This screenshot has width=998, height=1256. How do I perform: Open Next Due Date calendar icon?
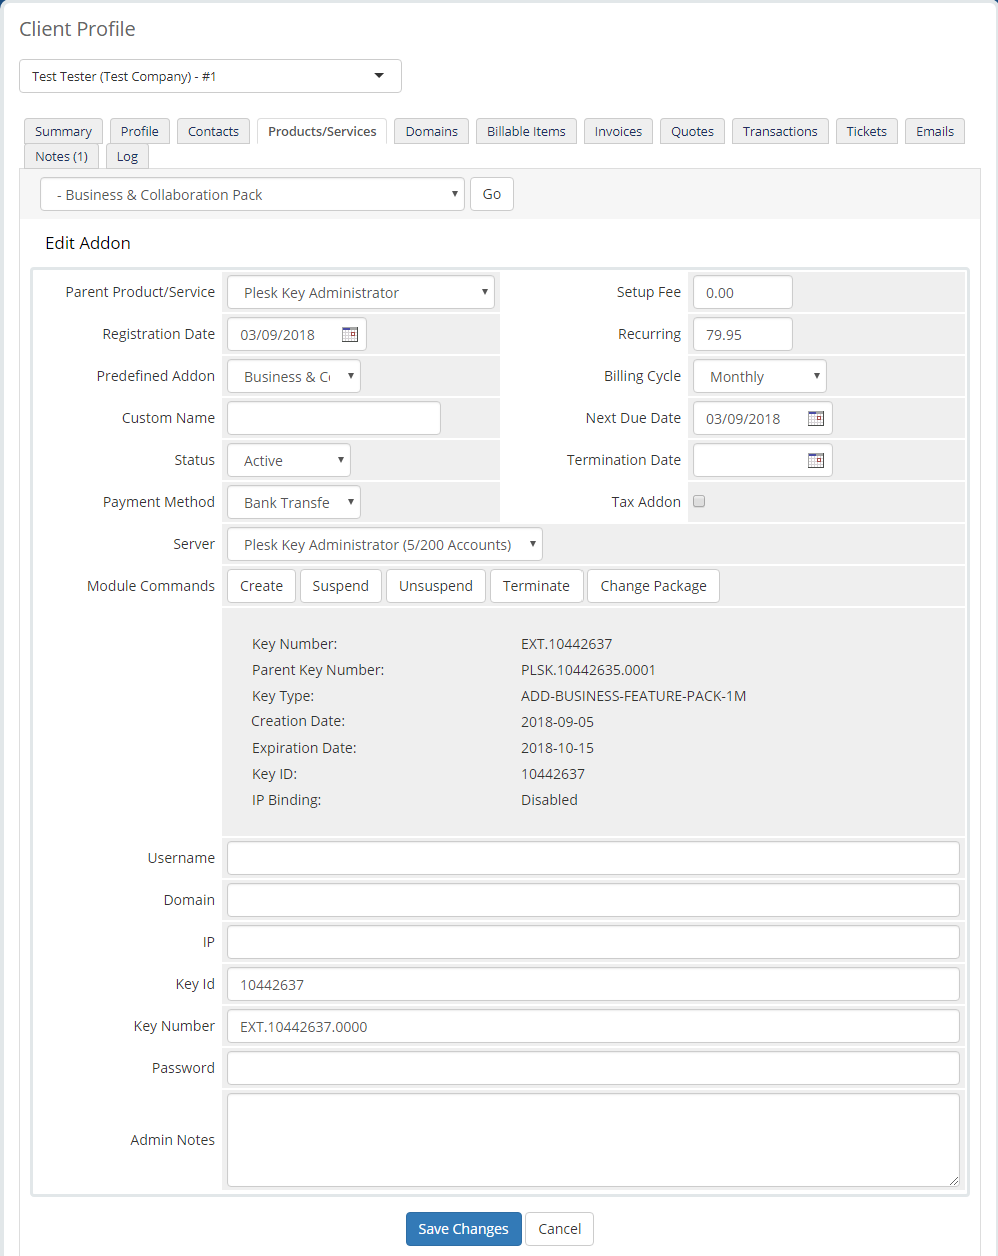coord(816,418)
